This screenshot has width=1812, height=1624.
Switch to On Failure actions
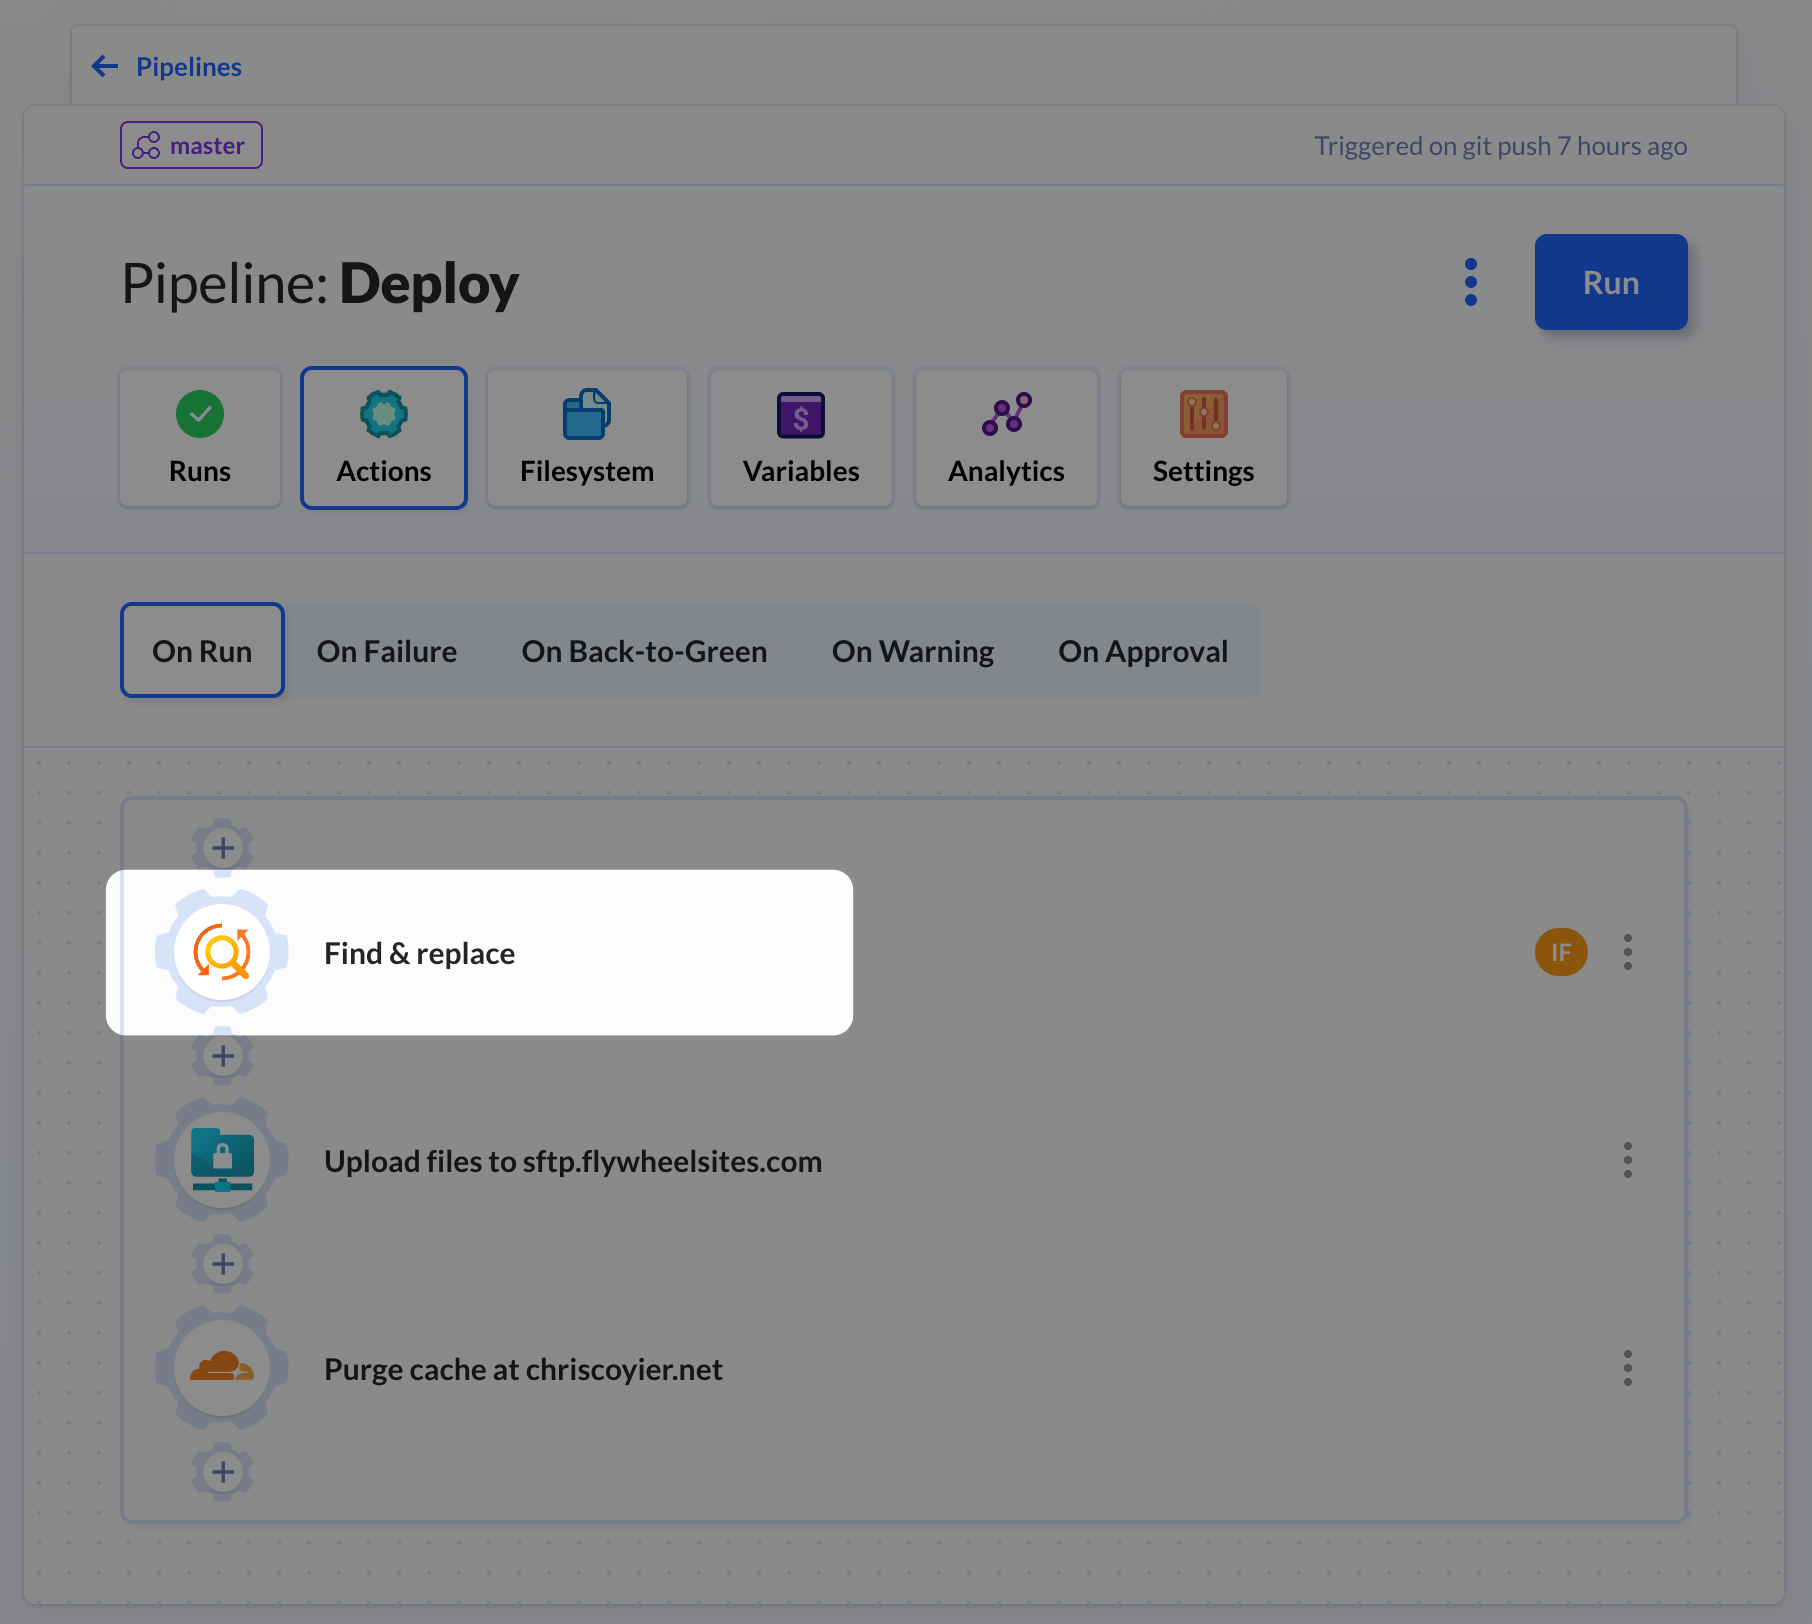[x=387, y=651]
